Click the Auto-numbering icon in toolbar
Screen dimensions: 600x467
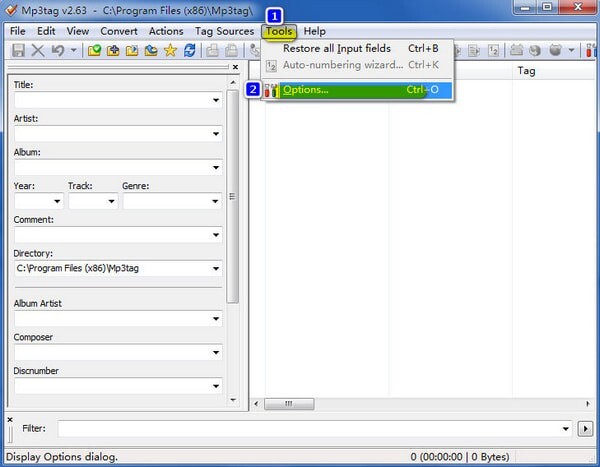493,50
